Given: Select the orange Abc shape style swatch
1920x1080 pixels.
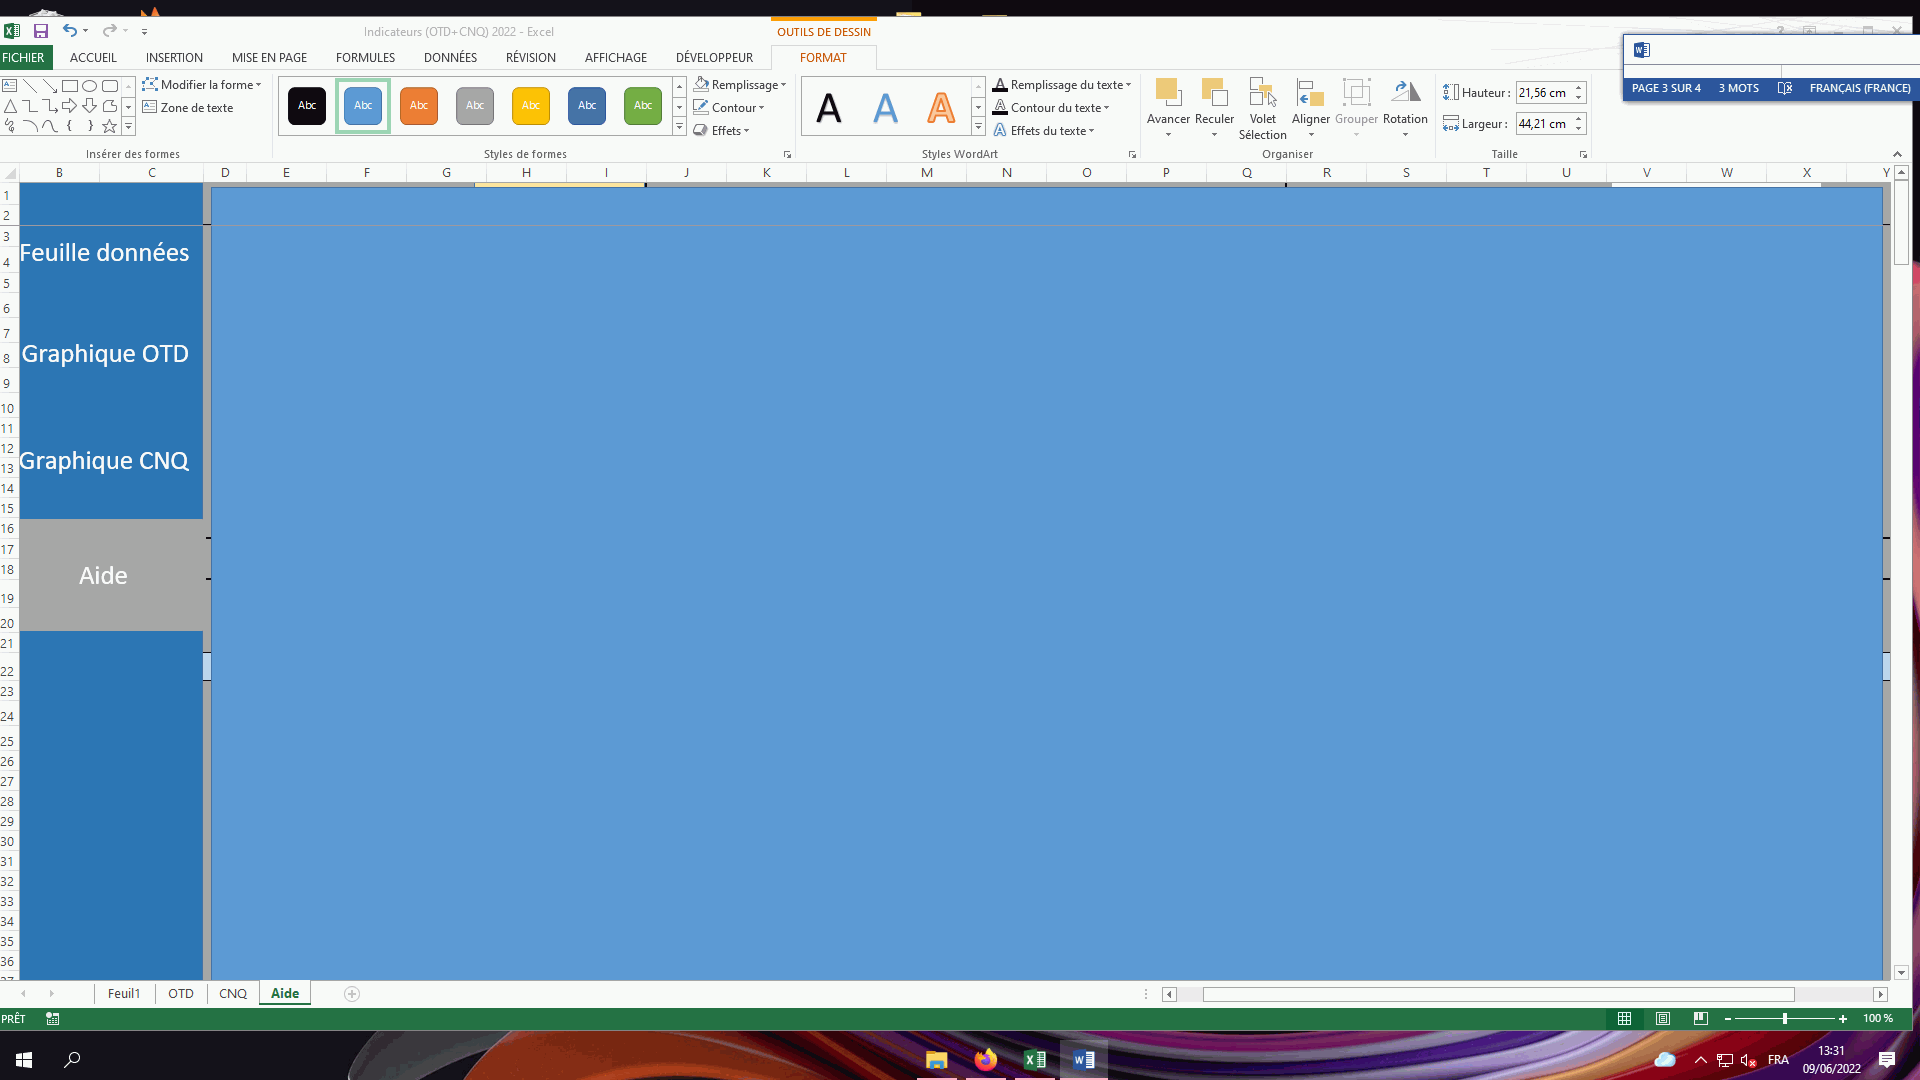Looking at the screenshot, I should click(419, 106).
